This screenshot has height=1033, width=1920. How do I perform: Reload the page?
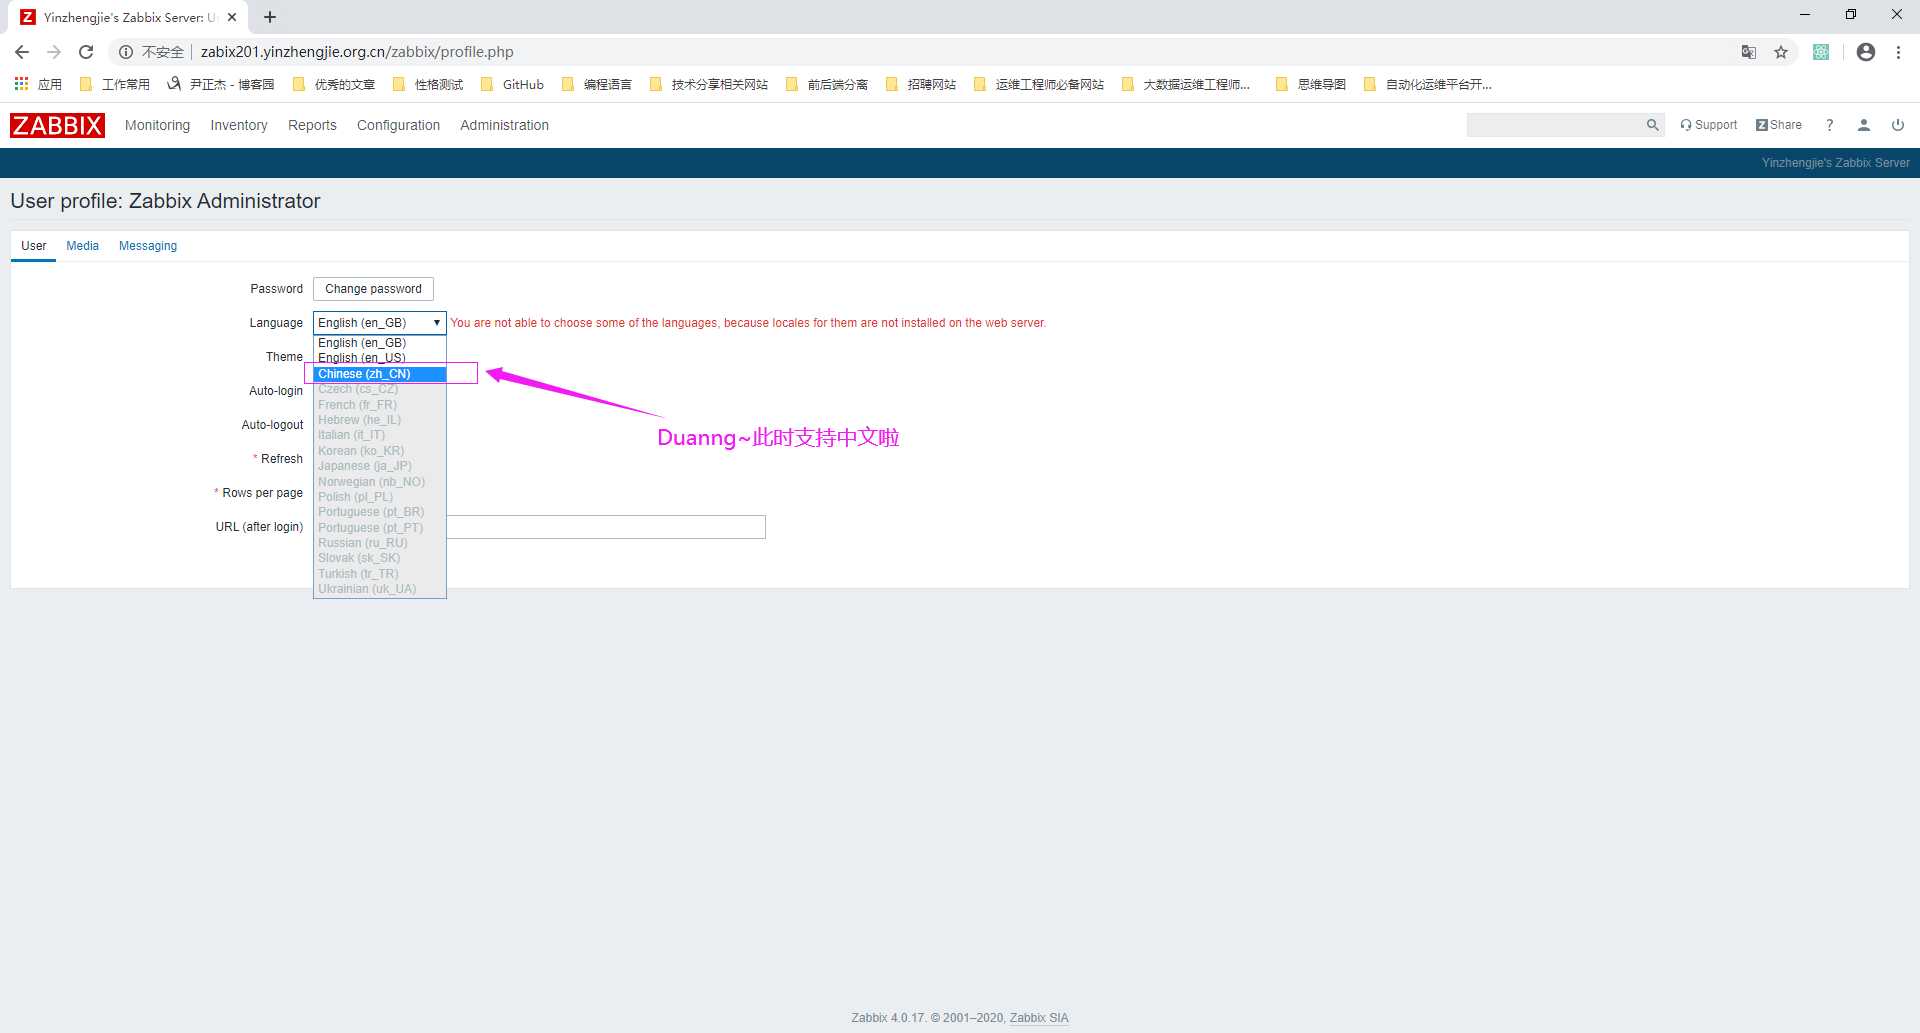click(86, 52)
